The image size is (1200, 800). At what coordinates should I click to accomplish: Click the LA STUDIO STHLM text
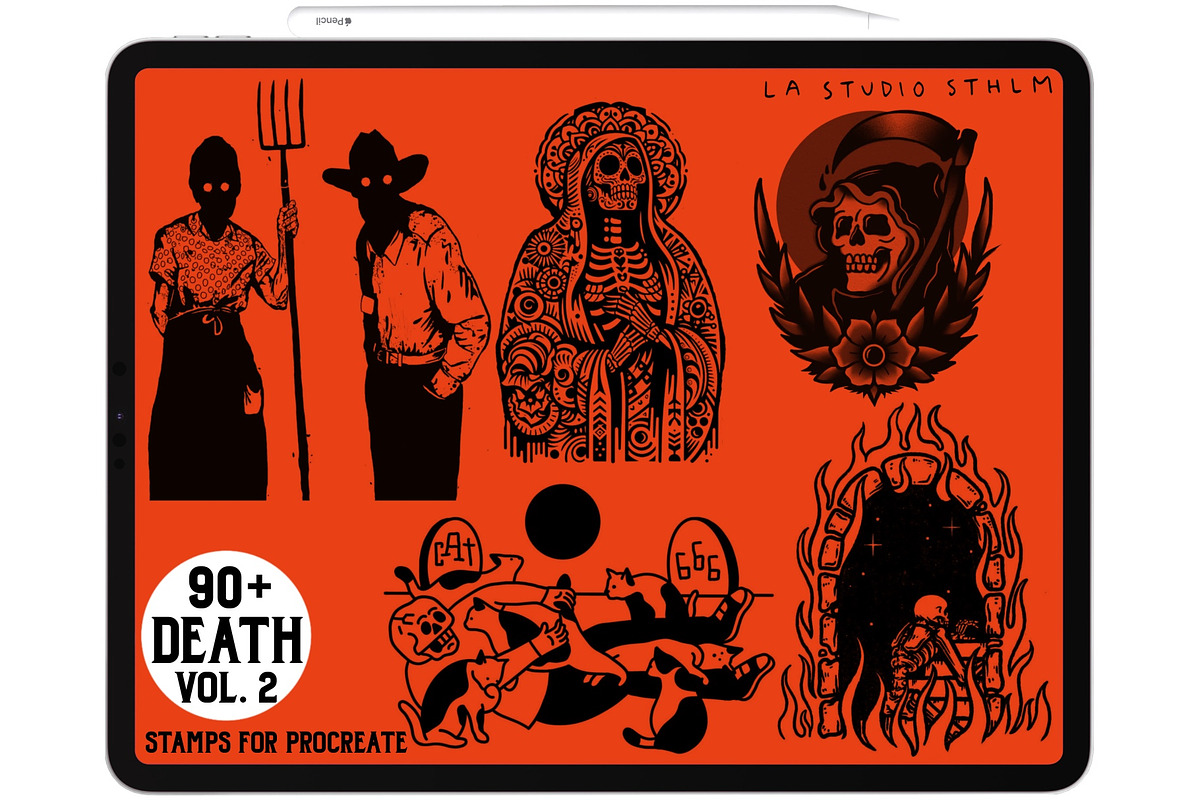[x=908, y=88]
